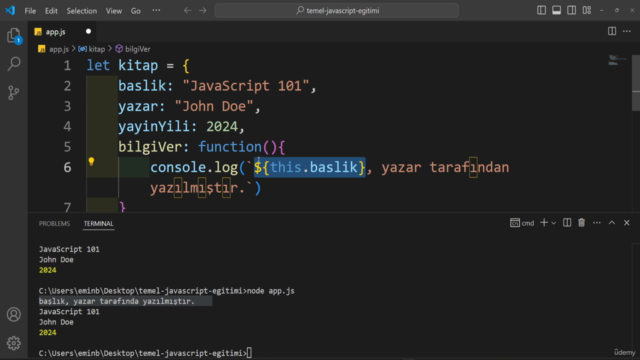Click the function keyword on line 5
This screenshot has width=640, height=360.
pos(230,147)
